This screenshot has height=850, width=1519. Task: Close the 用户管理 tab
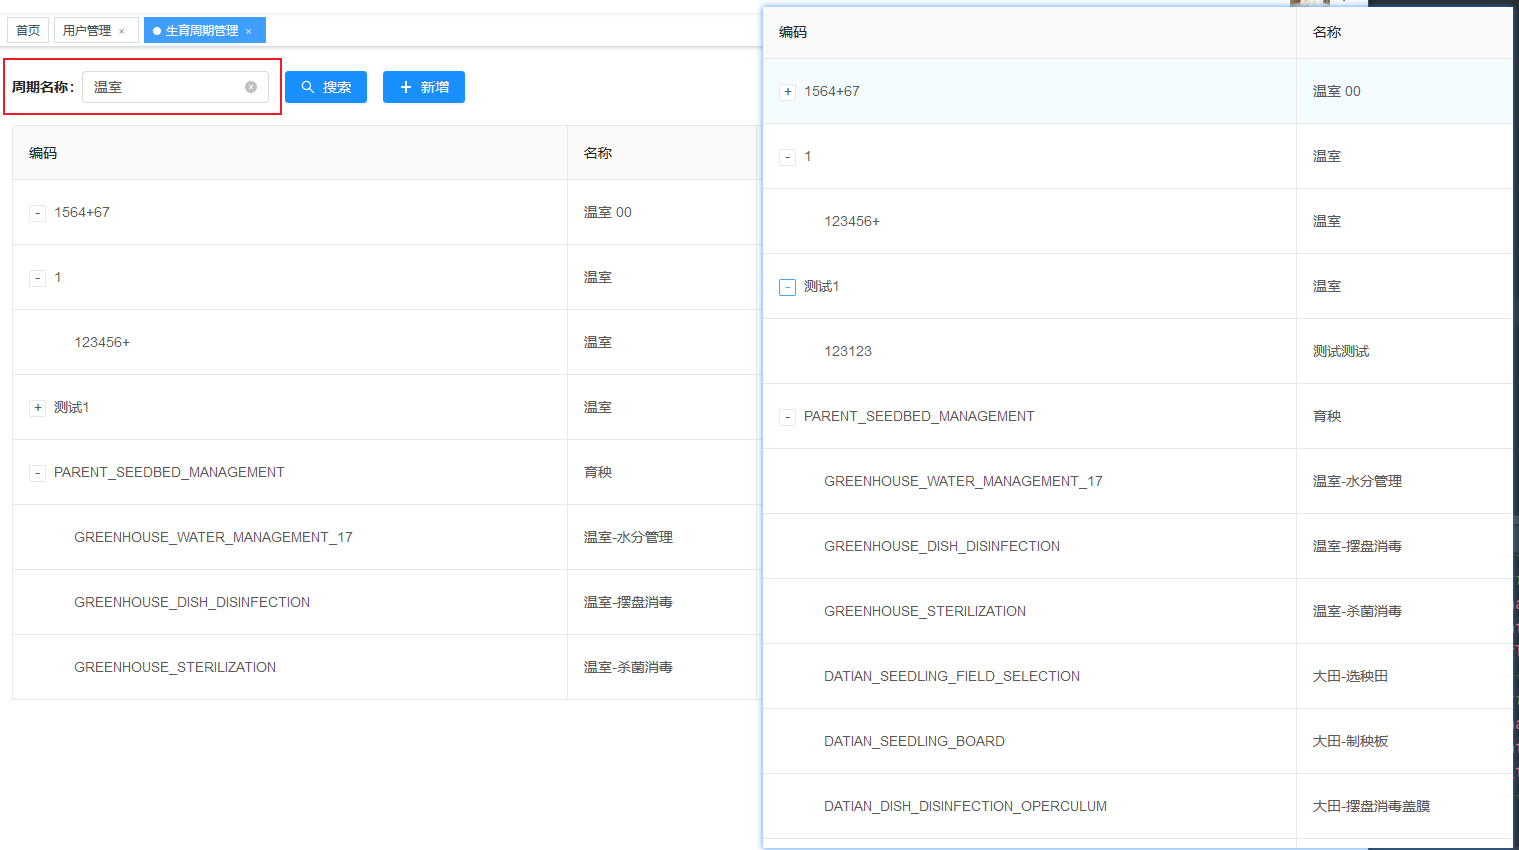122,31
